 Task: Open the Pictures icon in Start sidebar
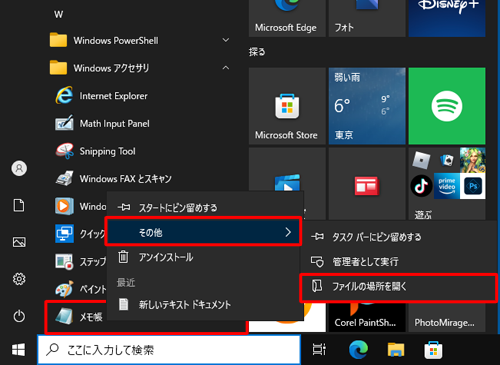coord(19,242)
